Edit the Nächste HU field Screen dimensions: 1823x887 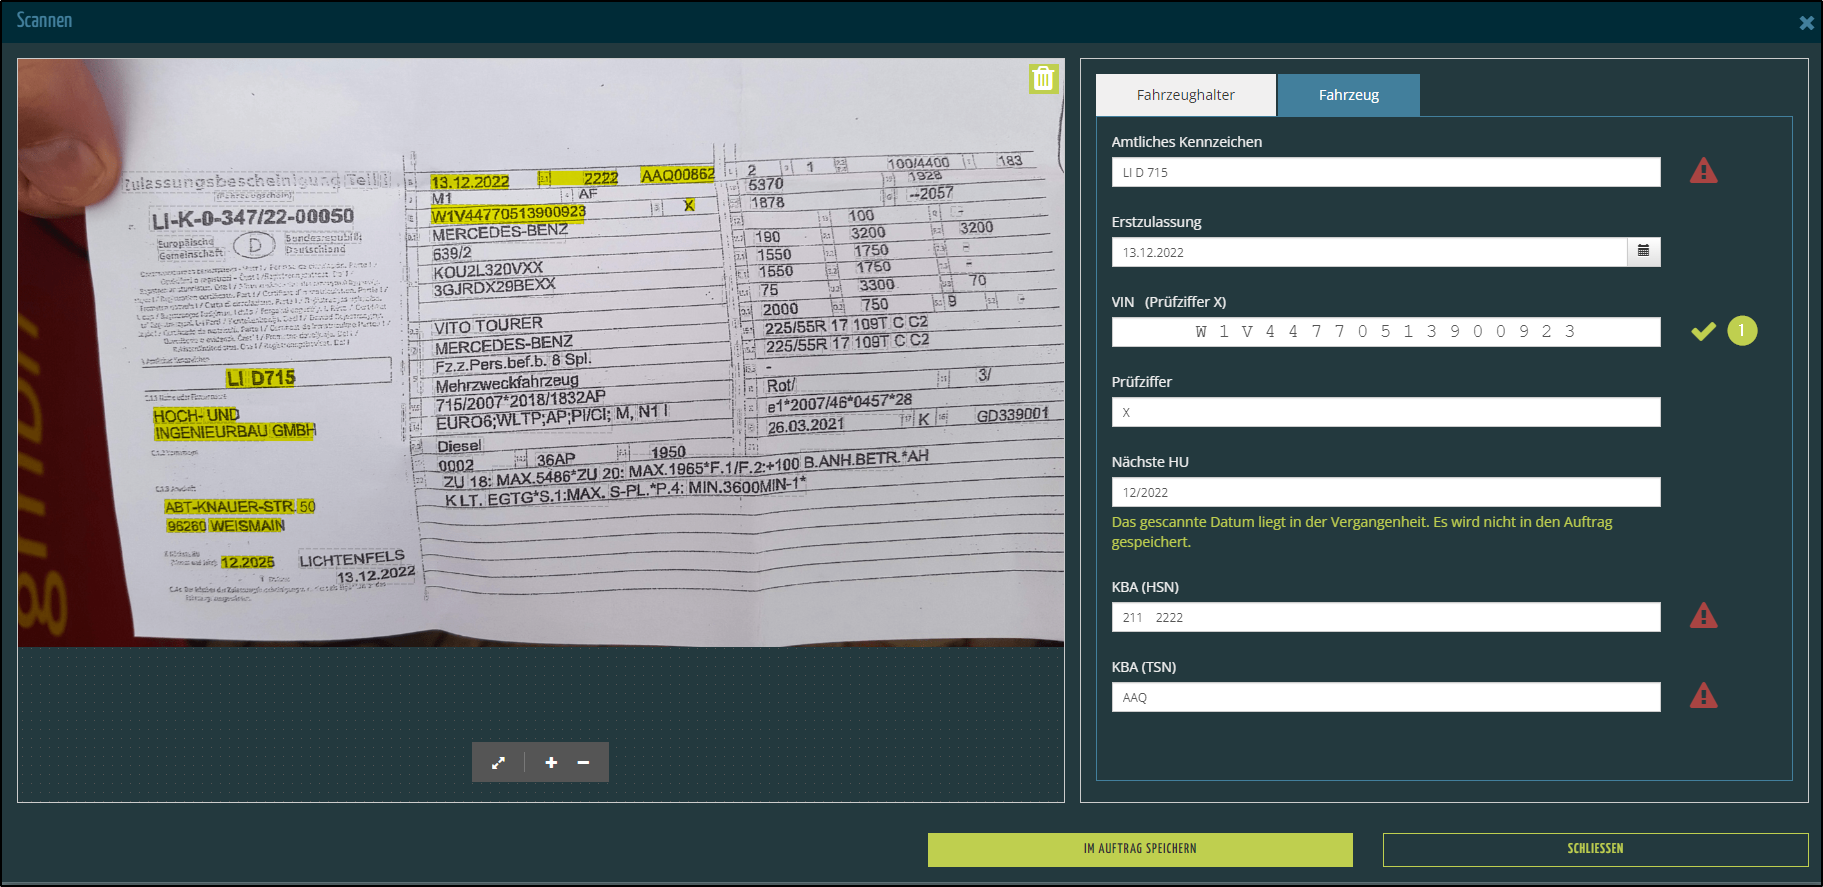[1385, 492]
